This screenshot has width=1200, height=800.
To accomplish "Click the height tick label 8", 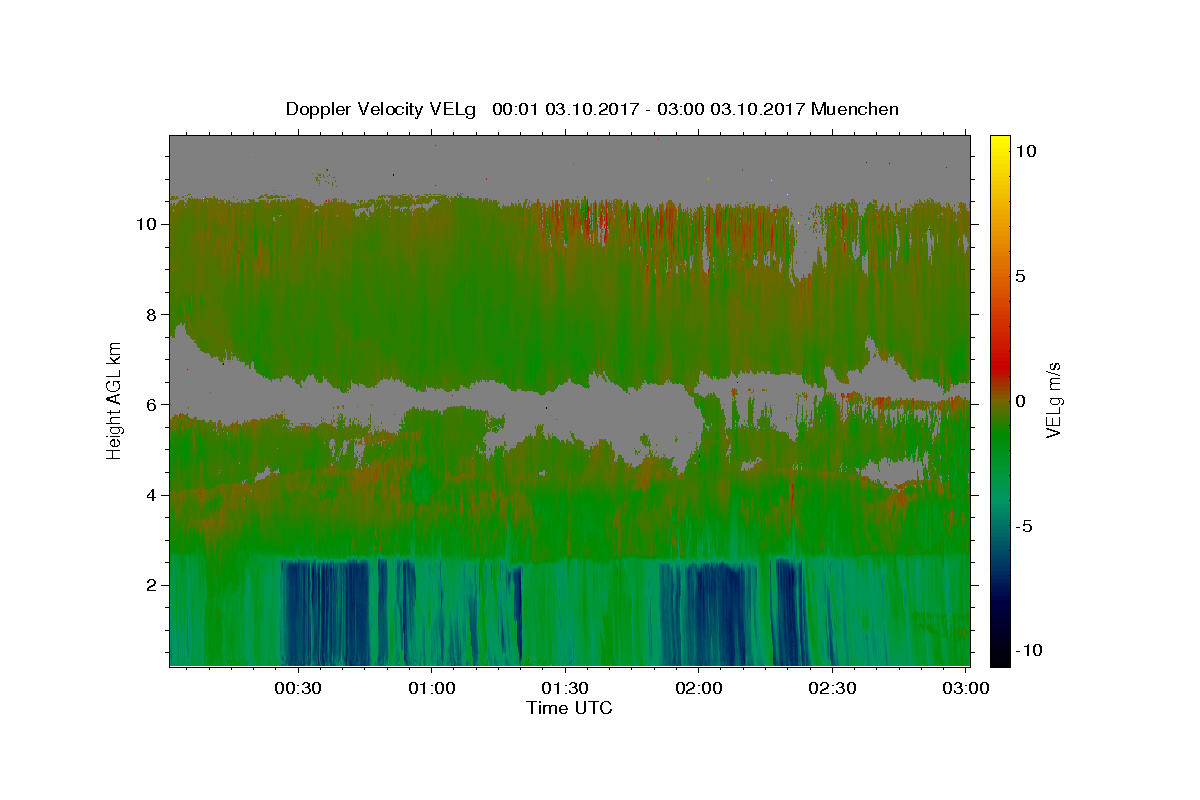I will [149, 314].
